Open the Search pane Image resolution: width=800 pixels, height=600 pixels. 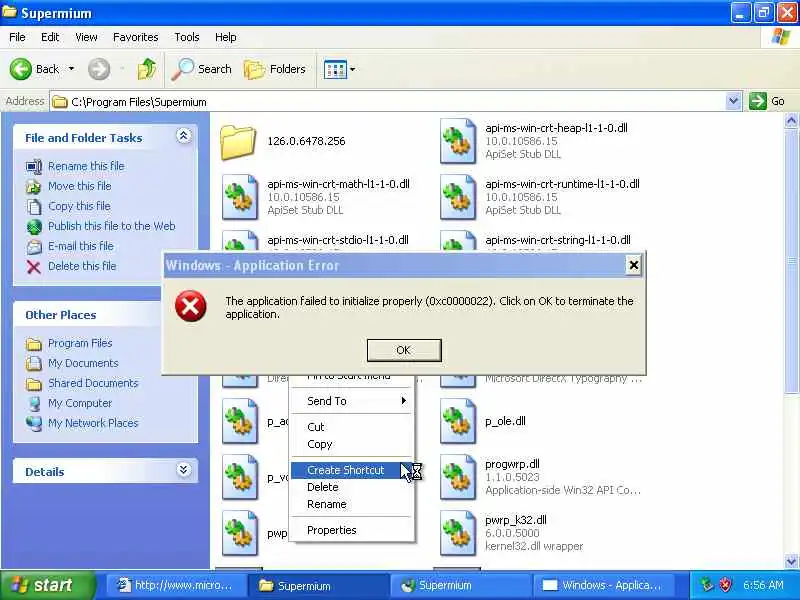pyautogui.click(x=202, y=69)
